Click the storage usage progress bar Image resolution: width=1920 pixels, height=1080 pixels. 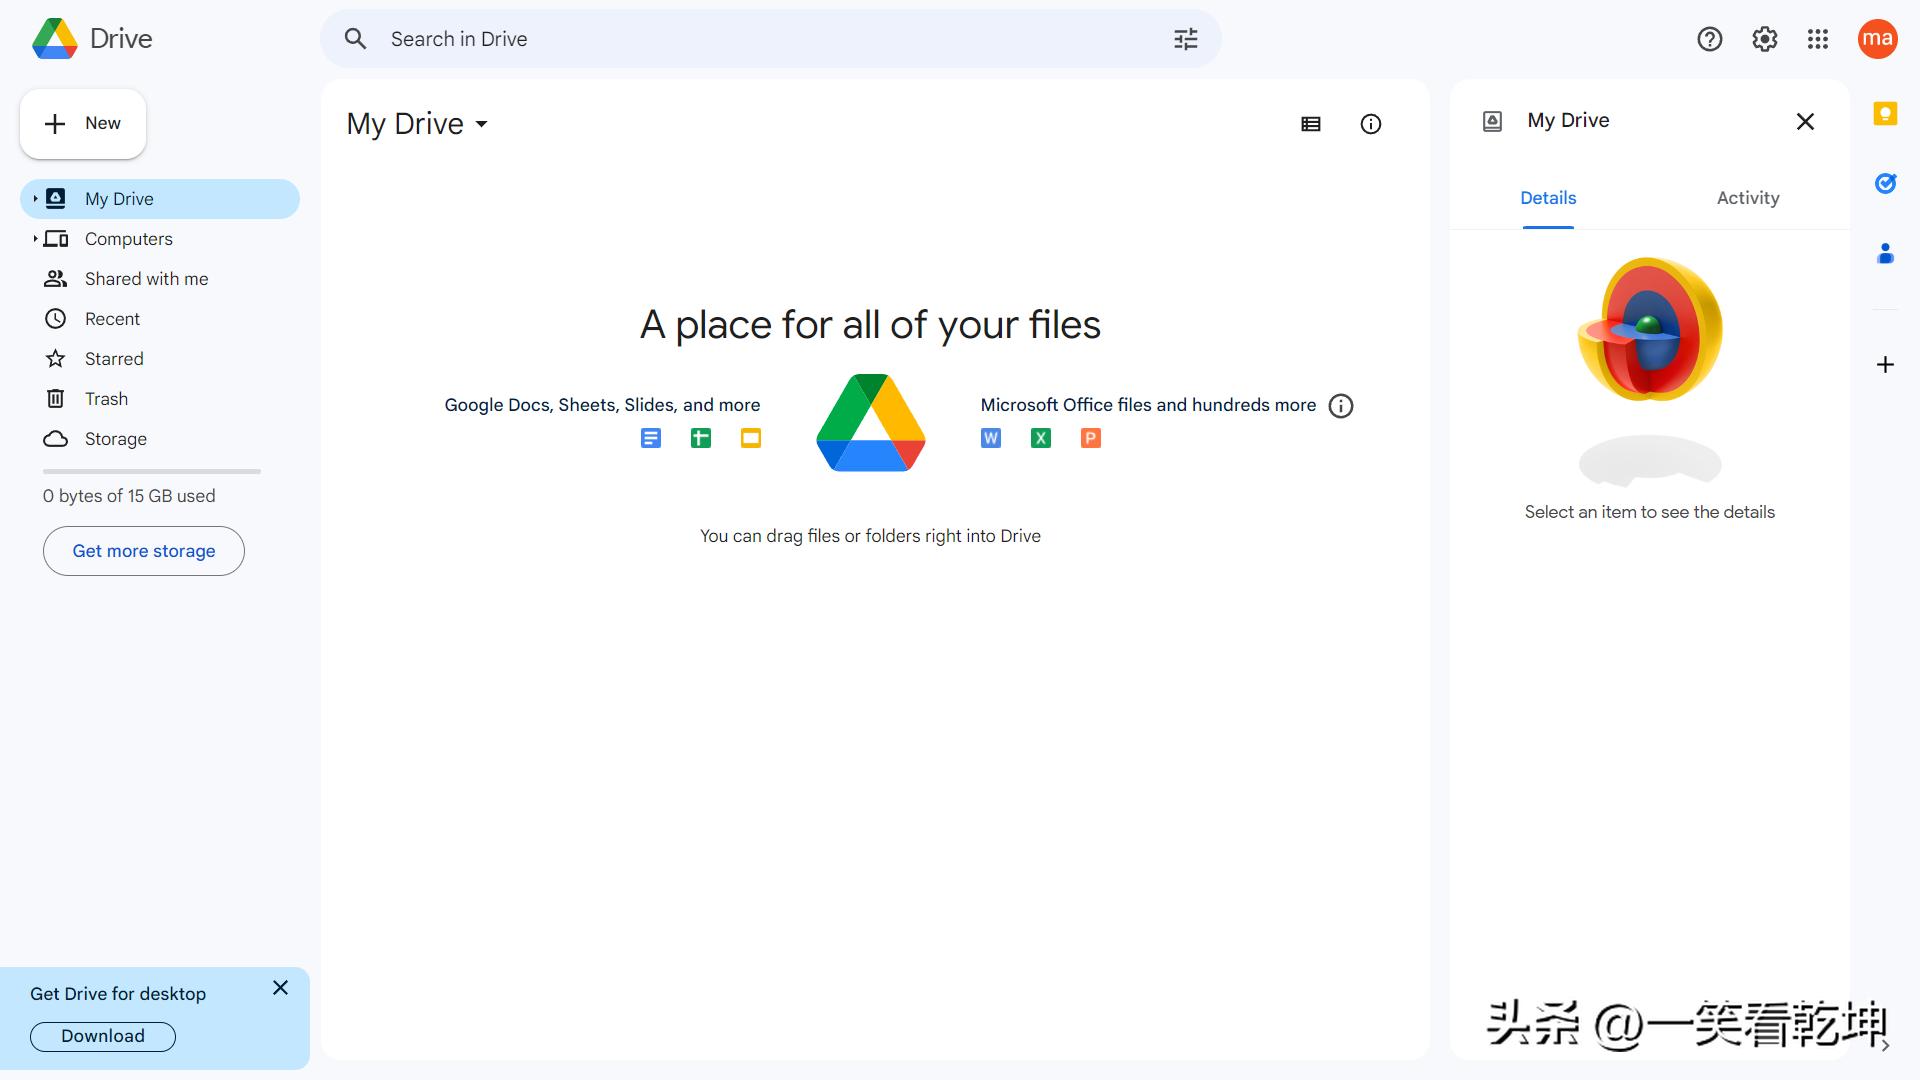coord(152,471)
